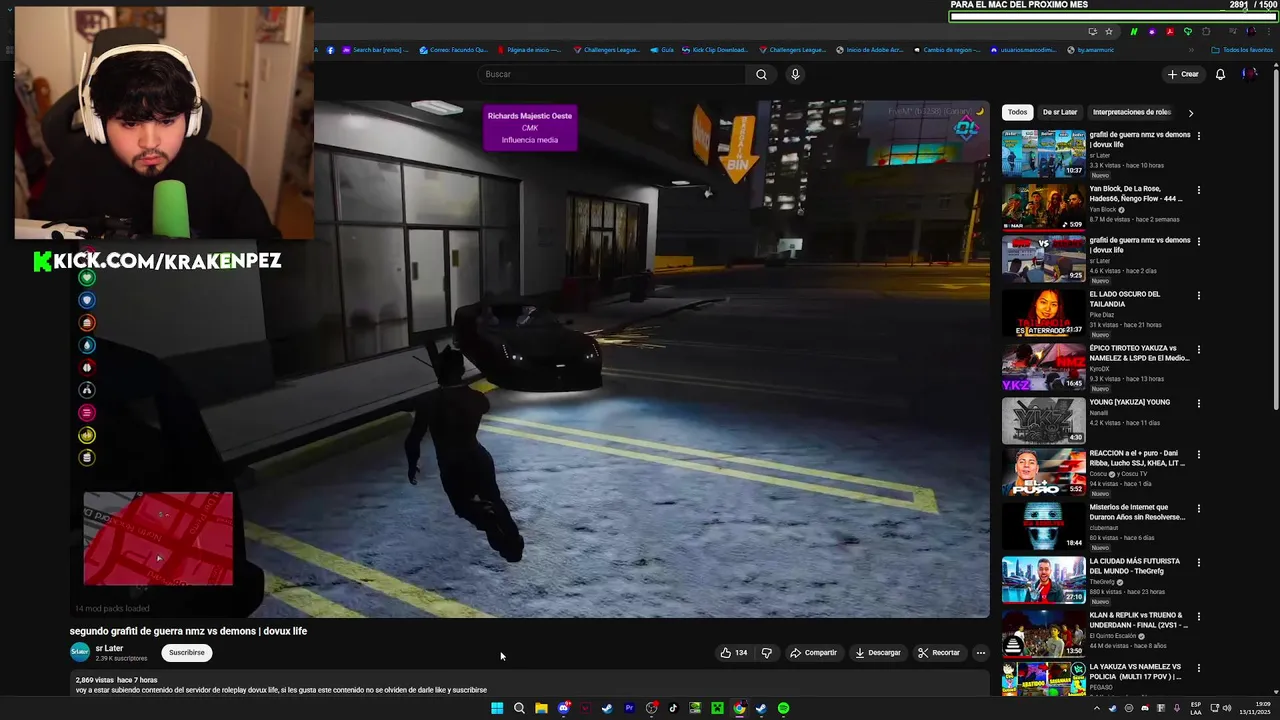Open El Lado Oscuro del Tailandia thumbnail
Image resolution: width=1280 pixels, height=720 pixels.
point(1043,314)
